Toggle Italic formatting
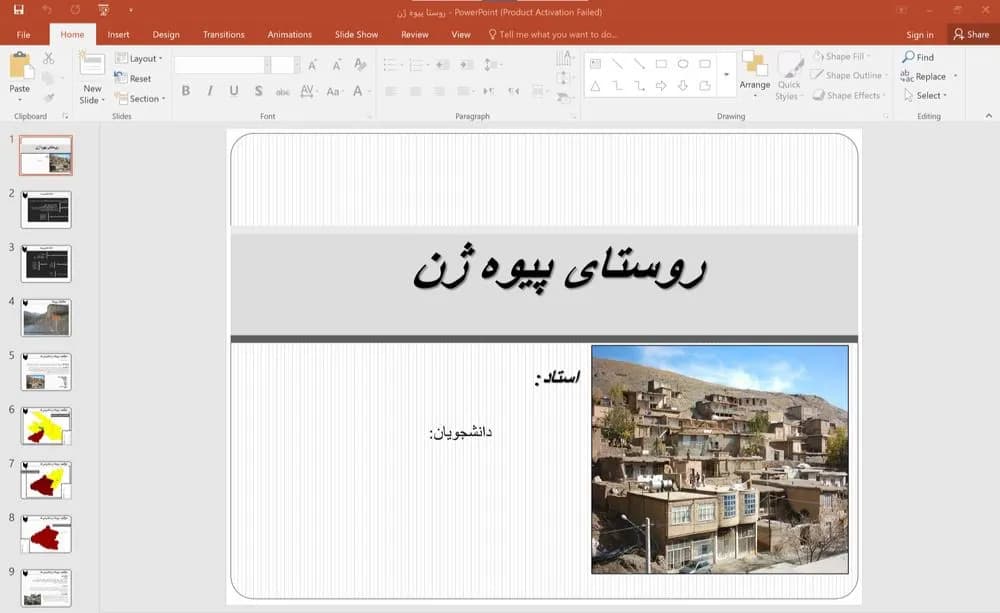This screenshot has width=1000, height=613. point(210,91)
